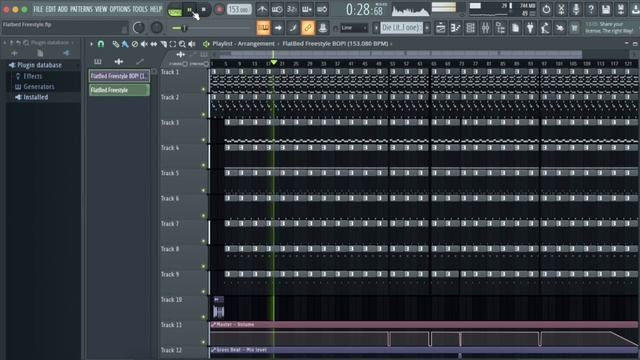Open the VIEW menu
640x360 pixels.
[101, 9]
